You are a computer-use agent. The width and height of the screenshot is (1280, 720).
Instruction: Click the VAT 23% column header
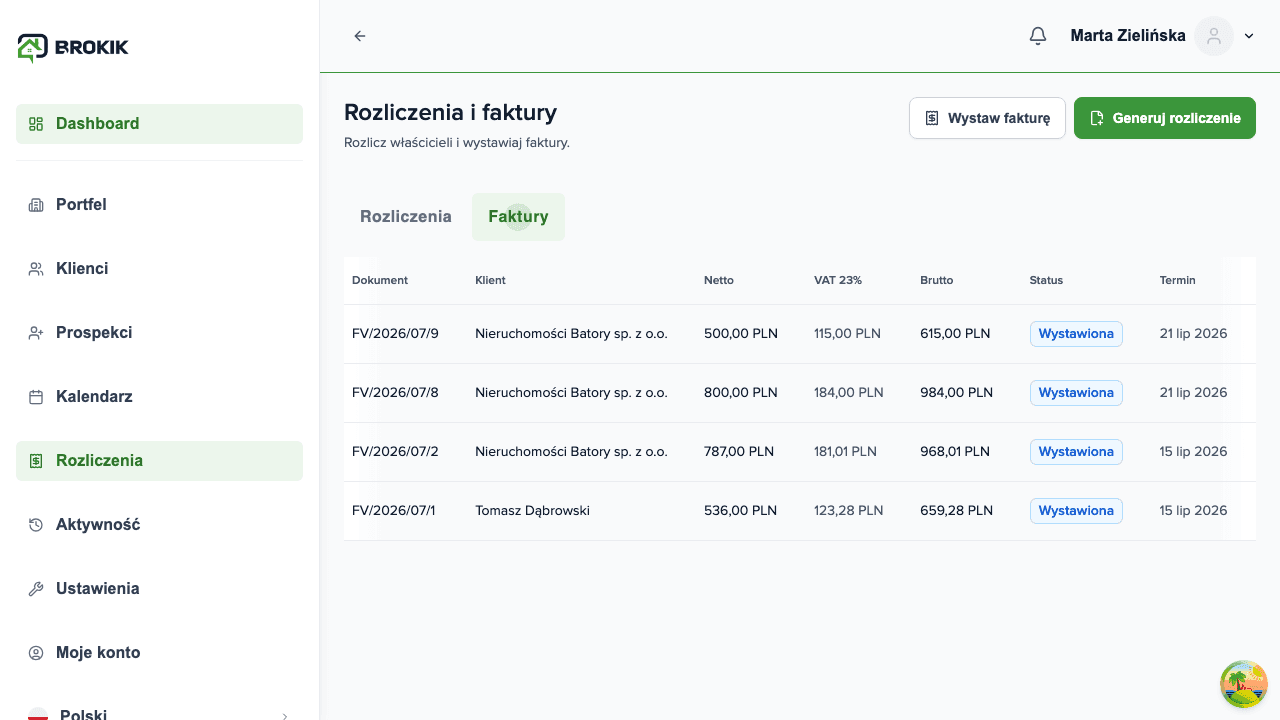(x=838, y=281)
